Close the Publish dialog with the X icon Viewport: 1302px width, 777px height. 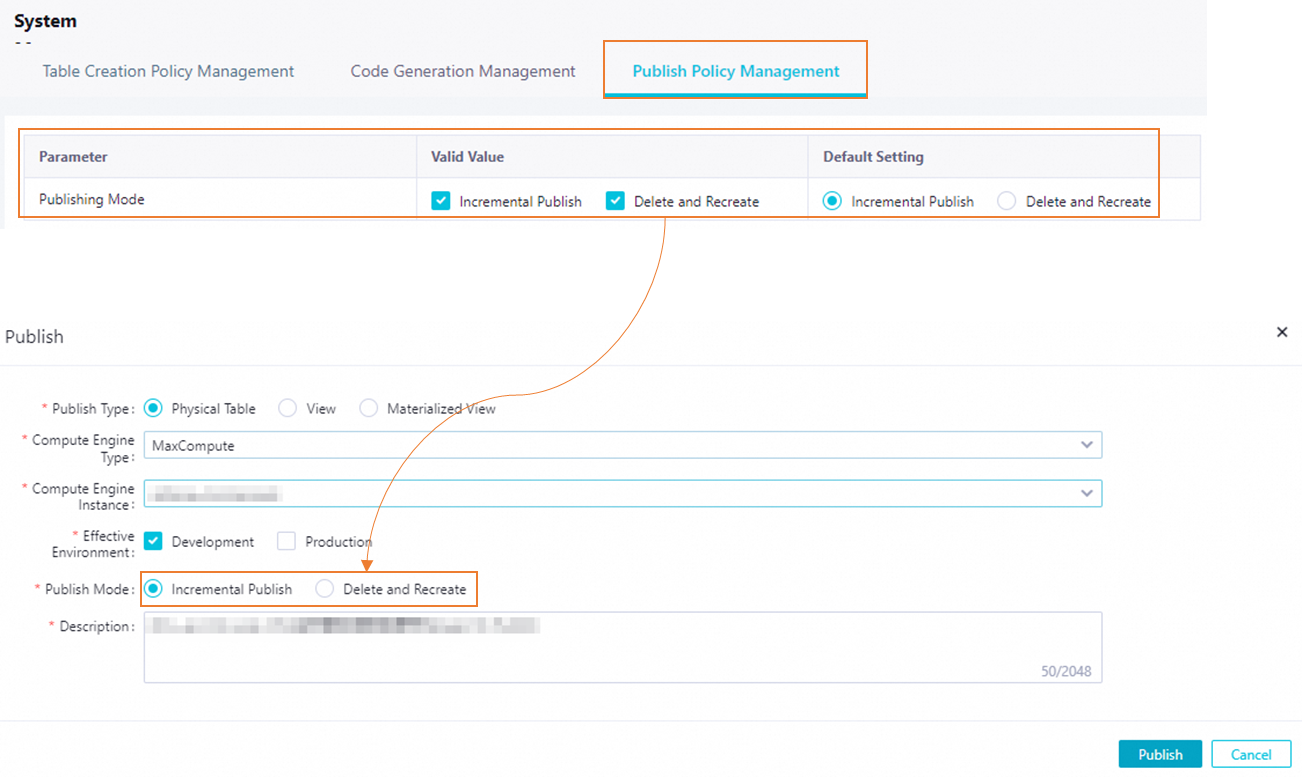[1282, 332]
